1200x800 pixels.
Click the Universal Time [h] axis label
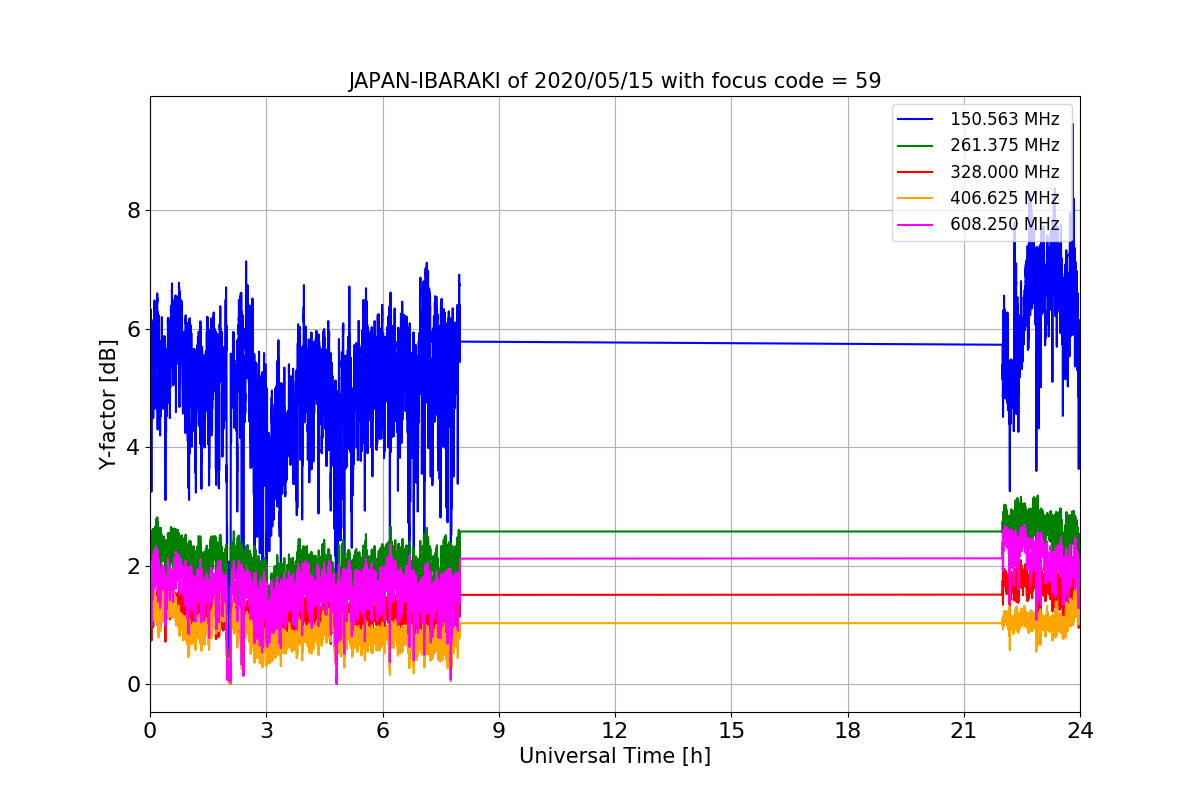pyautogui.click(x=615, y=757)
